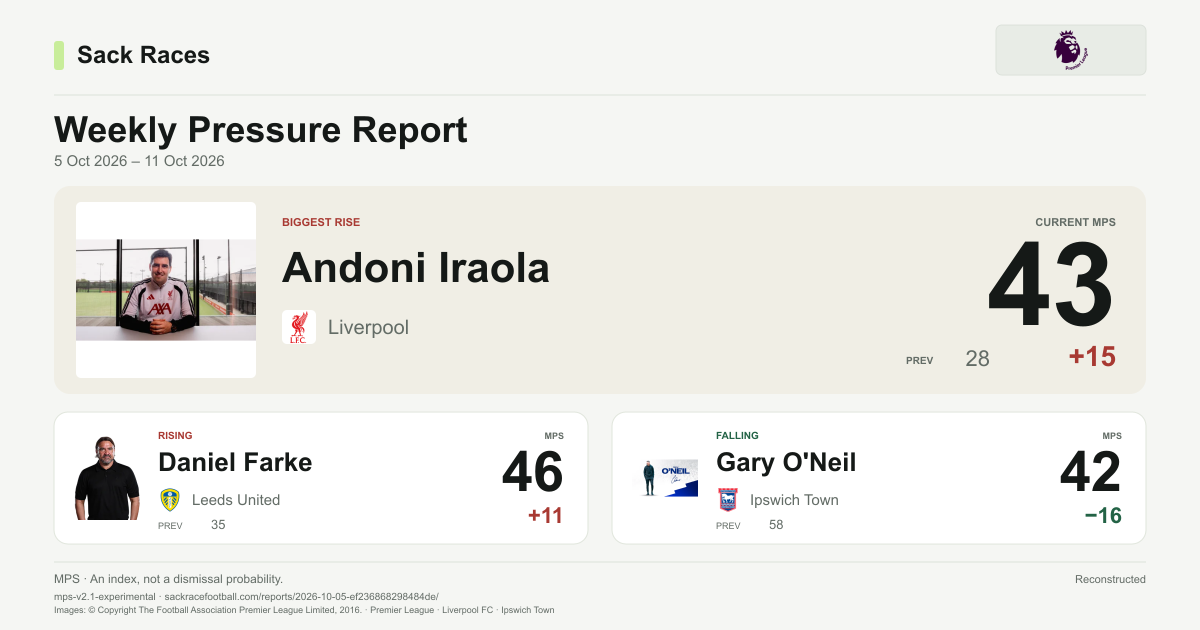
Task: Click the Ipswich Town crest icon
Action: pyautogui.click(x=728, y=500)
